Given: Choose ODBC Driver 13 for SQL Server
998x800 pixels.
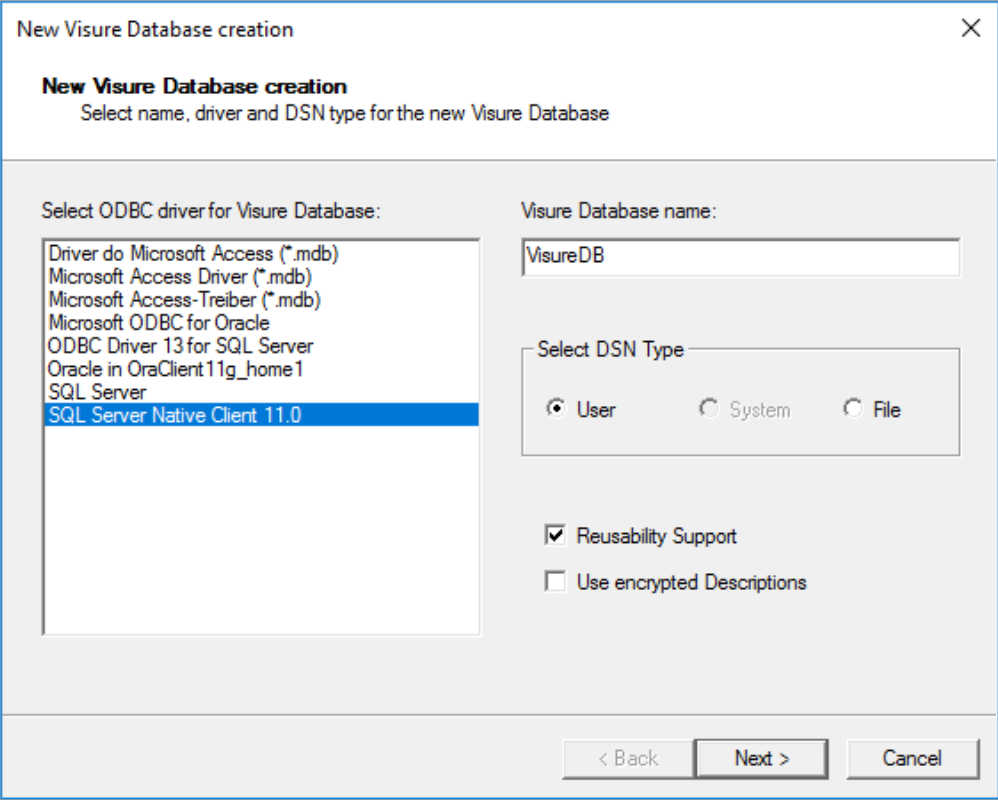Looking at the screenshot, I should [x=262, y=346].
